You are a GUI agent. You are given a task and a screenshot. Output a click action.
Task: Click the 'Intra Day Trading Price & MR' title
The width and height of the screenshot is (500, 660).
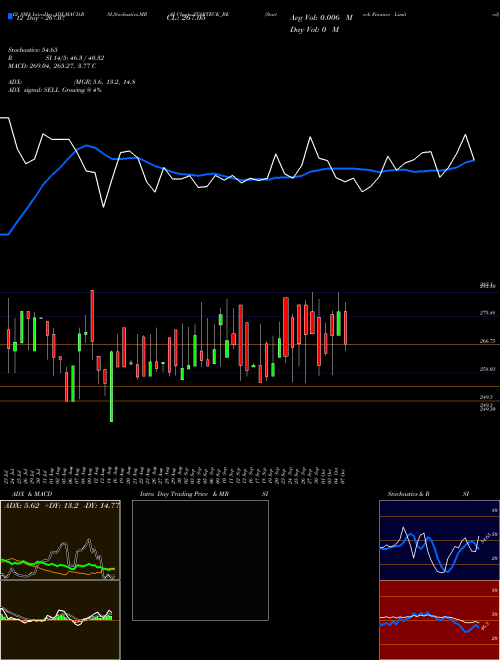[185, 494]
